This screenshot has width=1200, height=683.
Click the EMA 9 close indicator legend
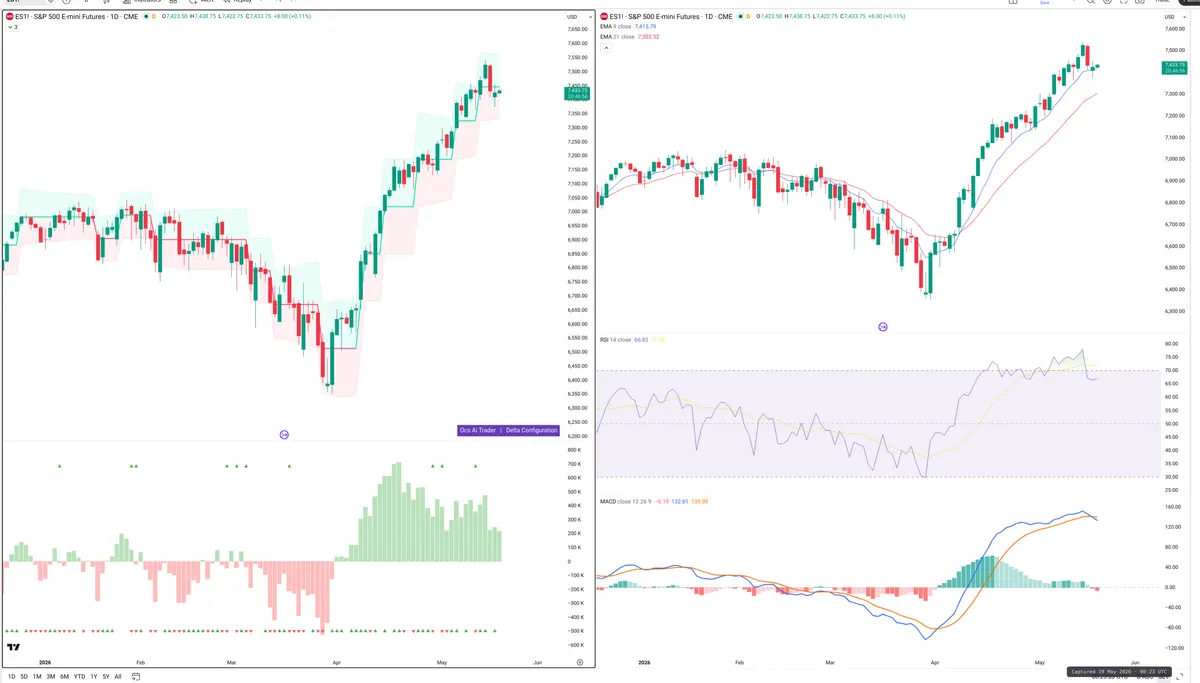pyautogui.click(x=617, y=27)
